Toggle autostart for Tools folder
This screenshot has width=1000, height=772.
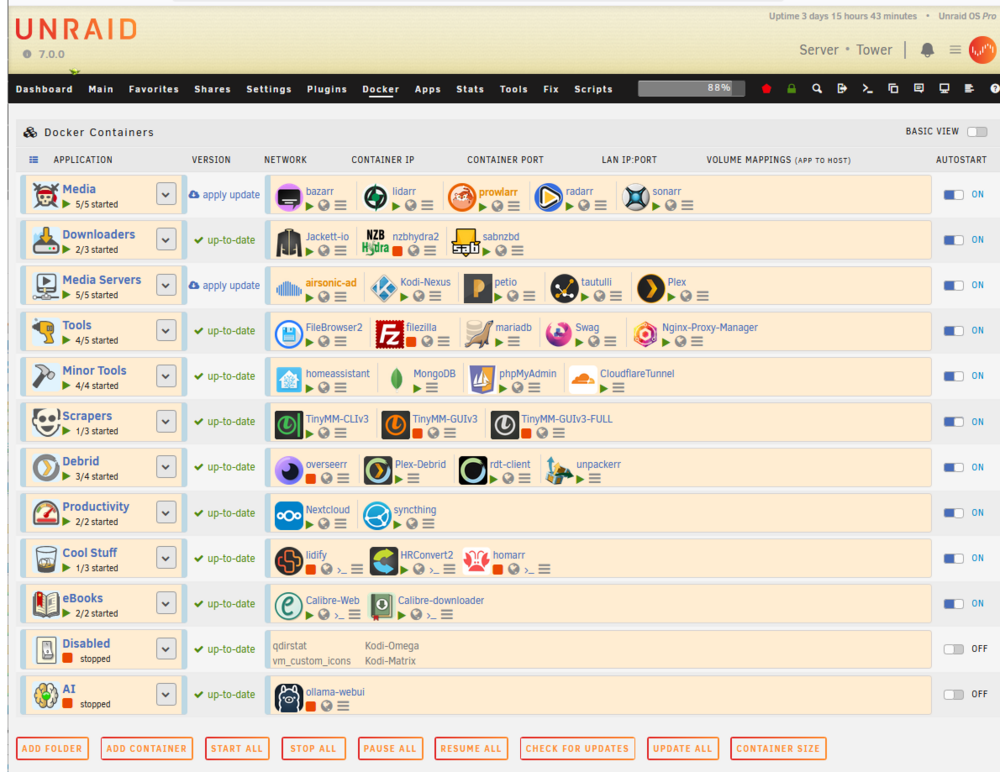[x=953, y=330]
